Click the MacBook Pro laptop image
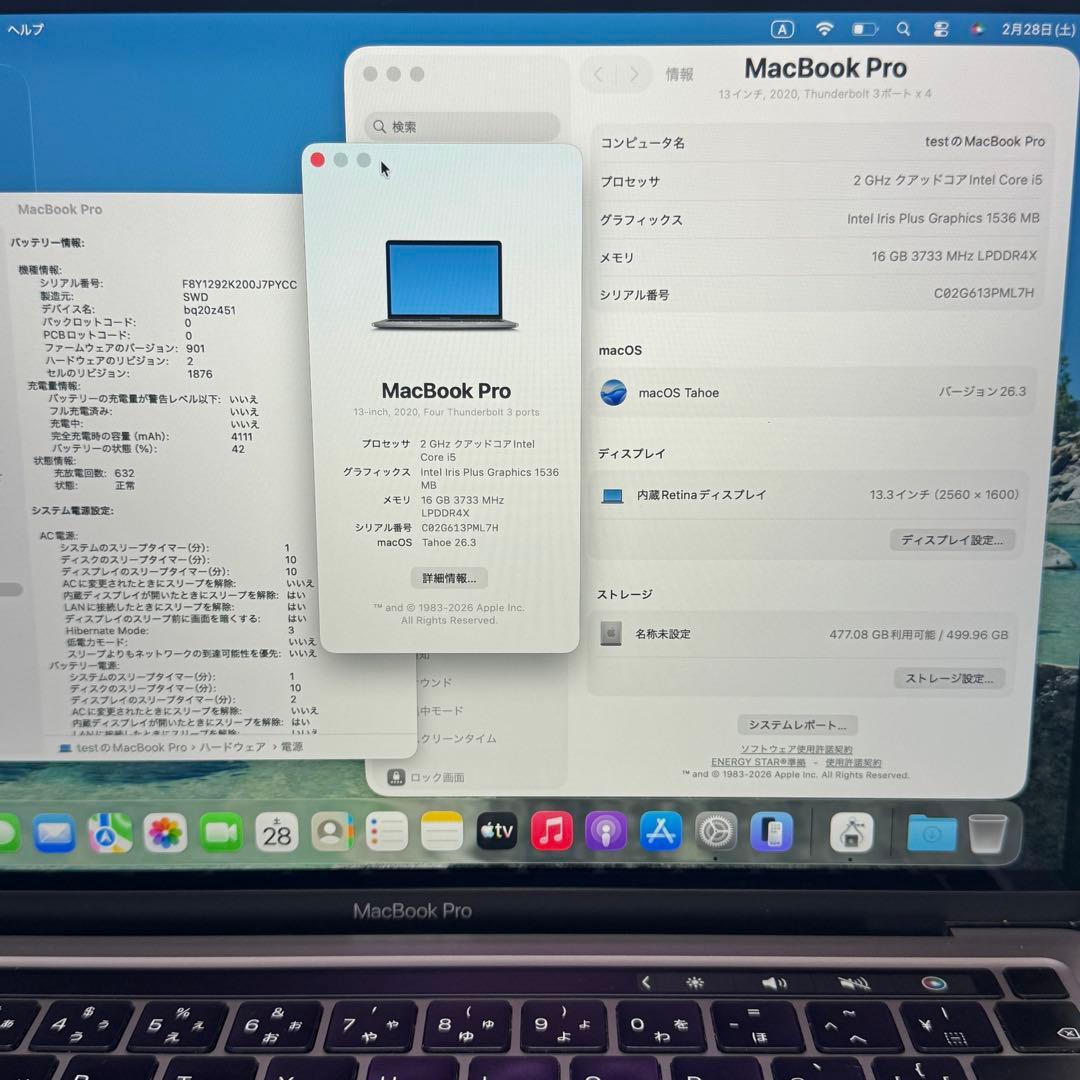Image resolution: width=1080 pixels, height=1080 pixels. 445,284
